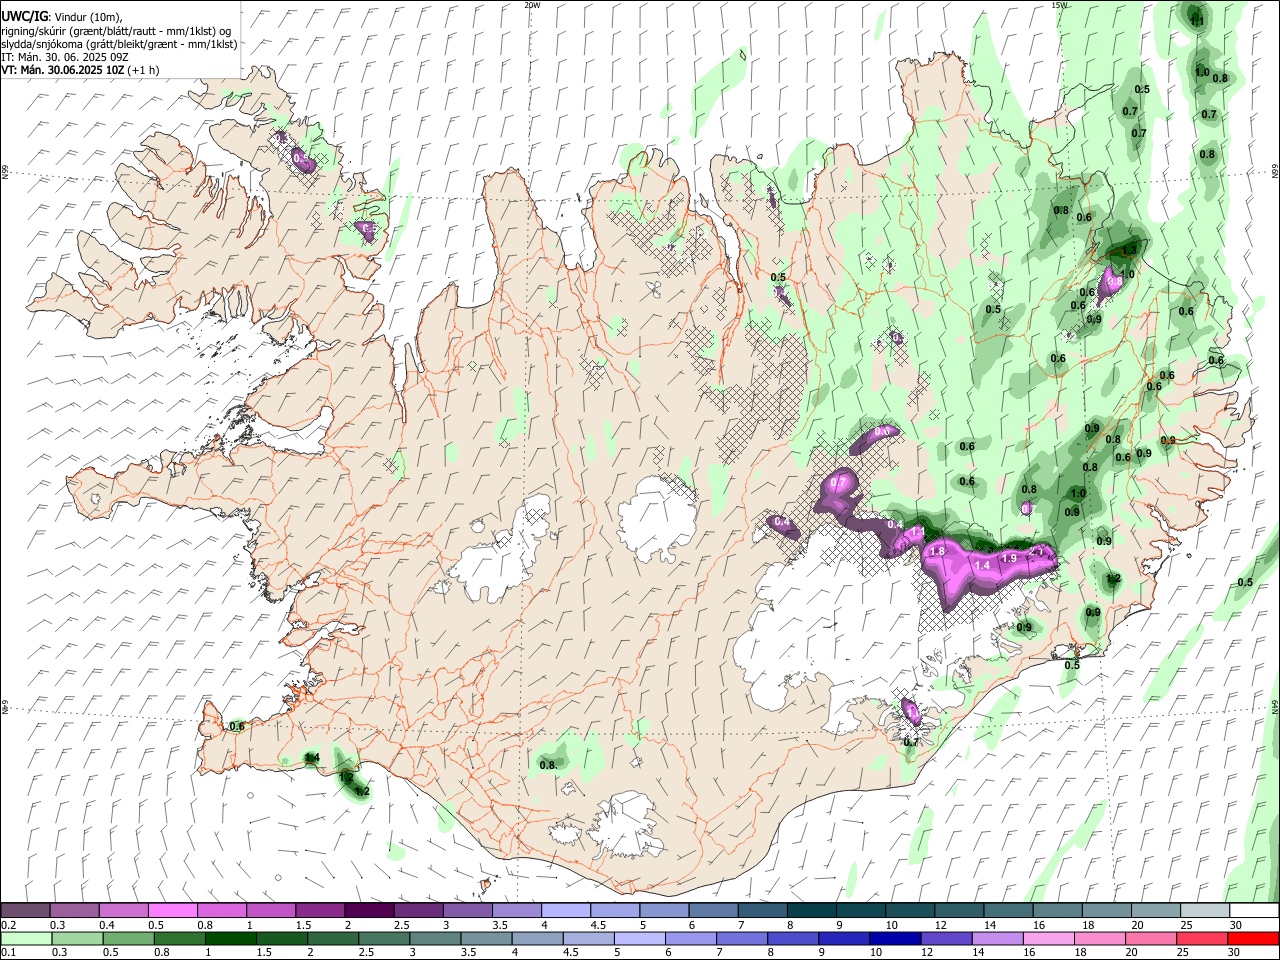Click the dark purple 2 swatch in upper legend
Viewport: 1280px width, 960px height.
coord(368,910)
